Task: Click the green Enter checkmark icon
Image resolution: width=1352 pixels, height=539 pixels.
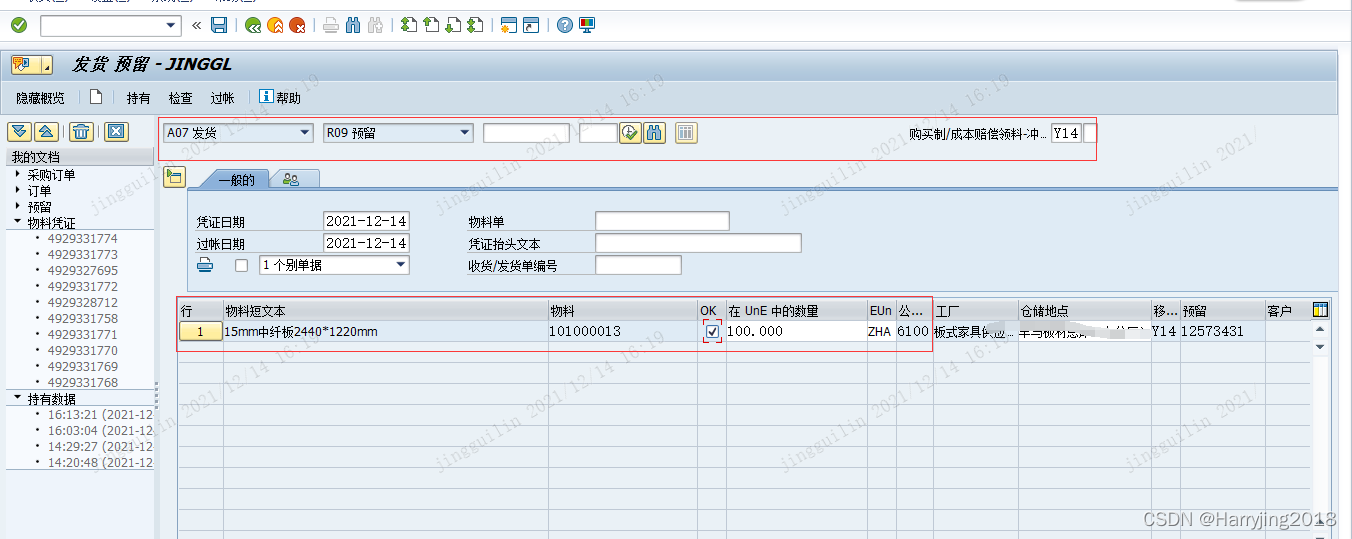Action: point(19,25)
